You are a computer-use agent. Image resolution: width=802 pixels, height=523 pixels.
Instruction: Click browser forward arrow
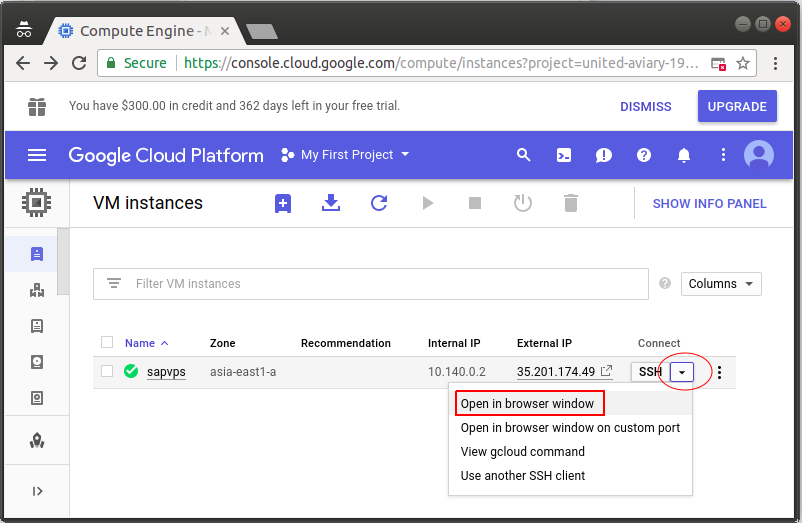51,63
